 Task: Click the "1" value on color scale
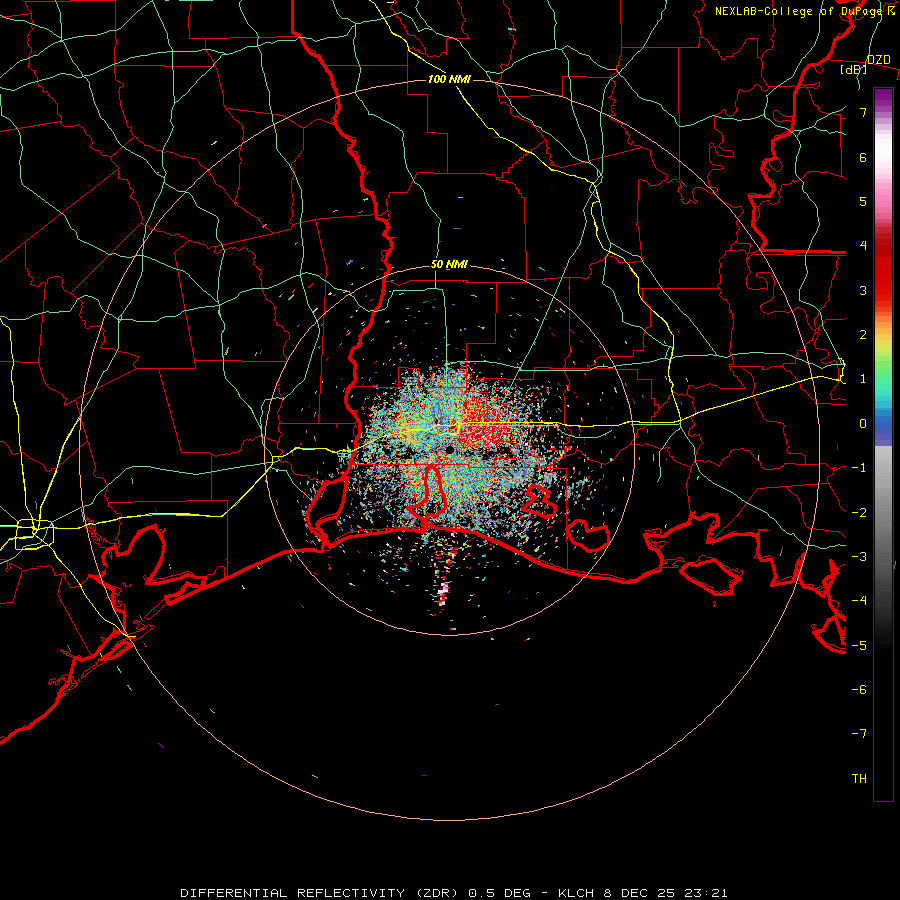coord(863,379)
